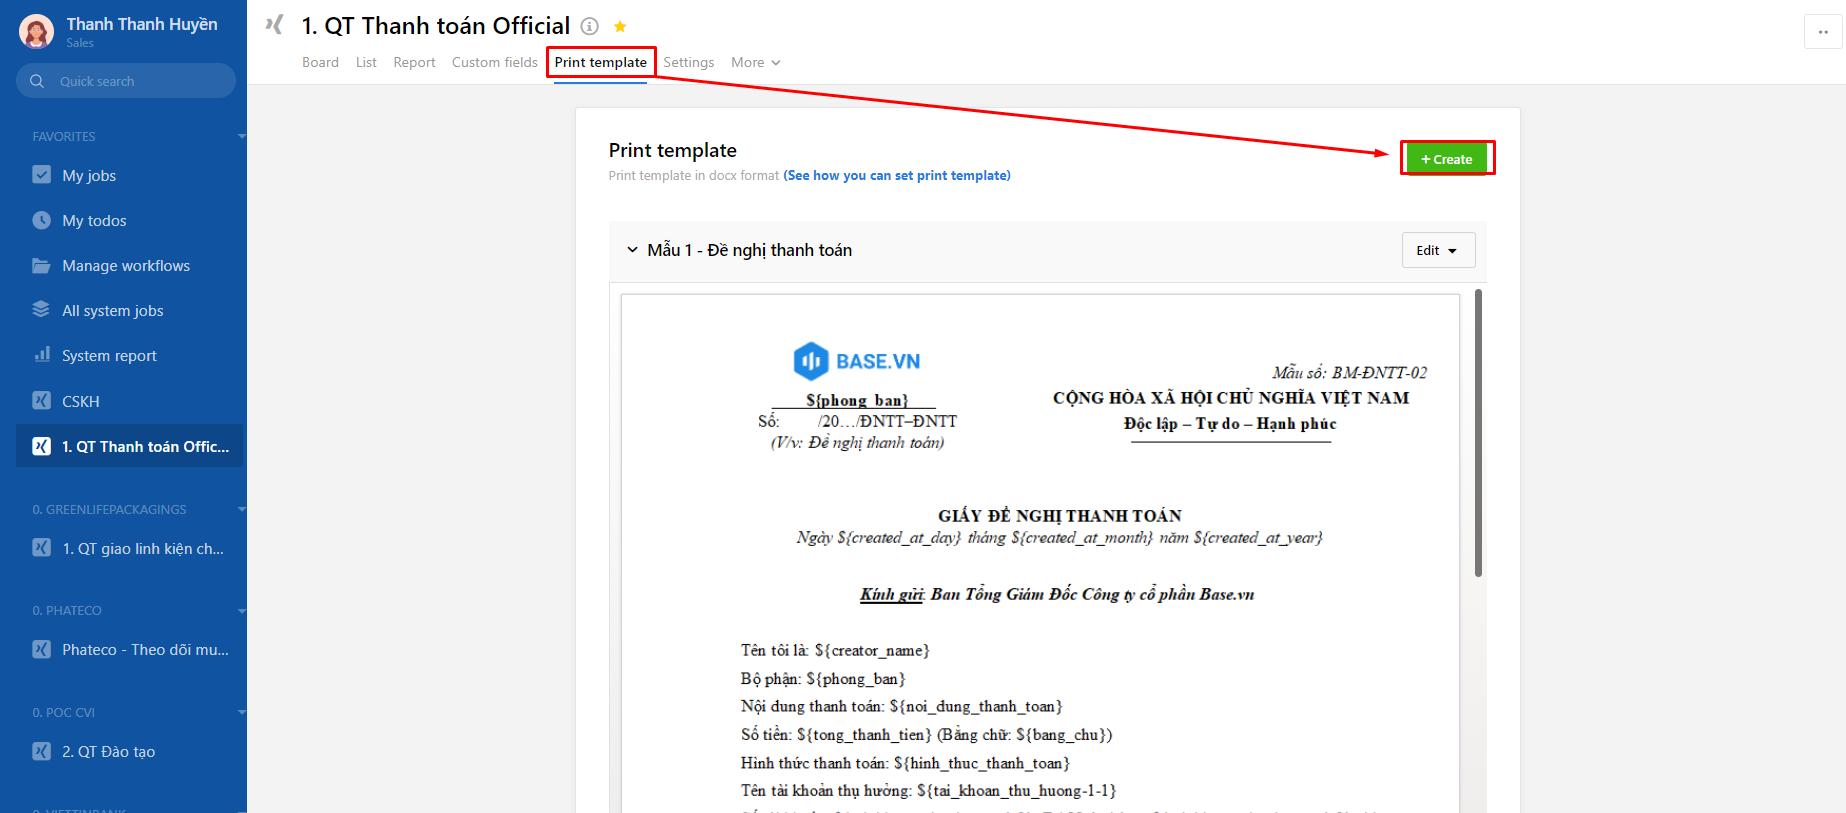Switch to the Board tab
Image resolution: width=1846 pixels, height=813 pixels.
coord(320,62)
